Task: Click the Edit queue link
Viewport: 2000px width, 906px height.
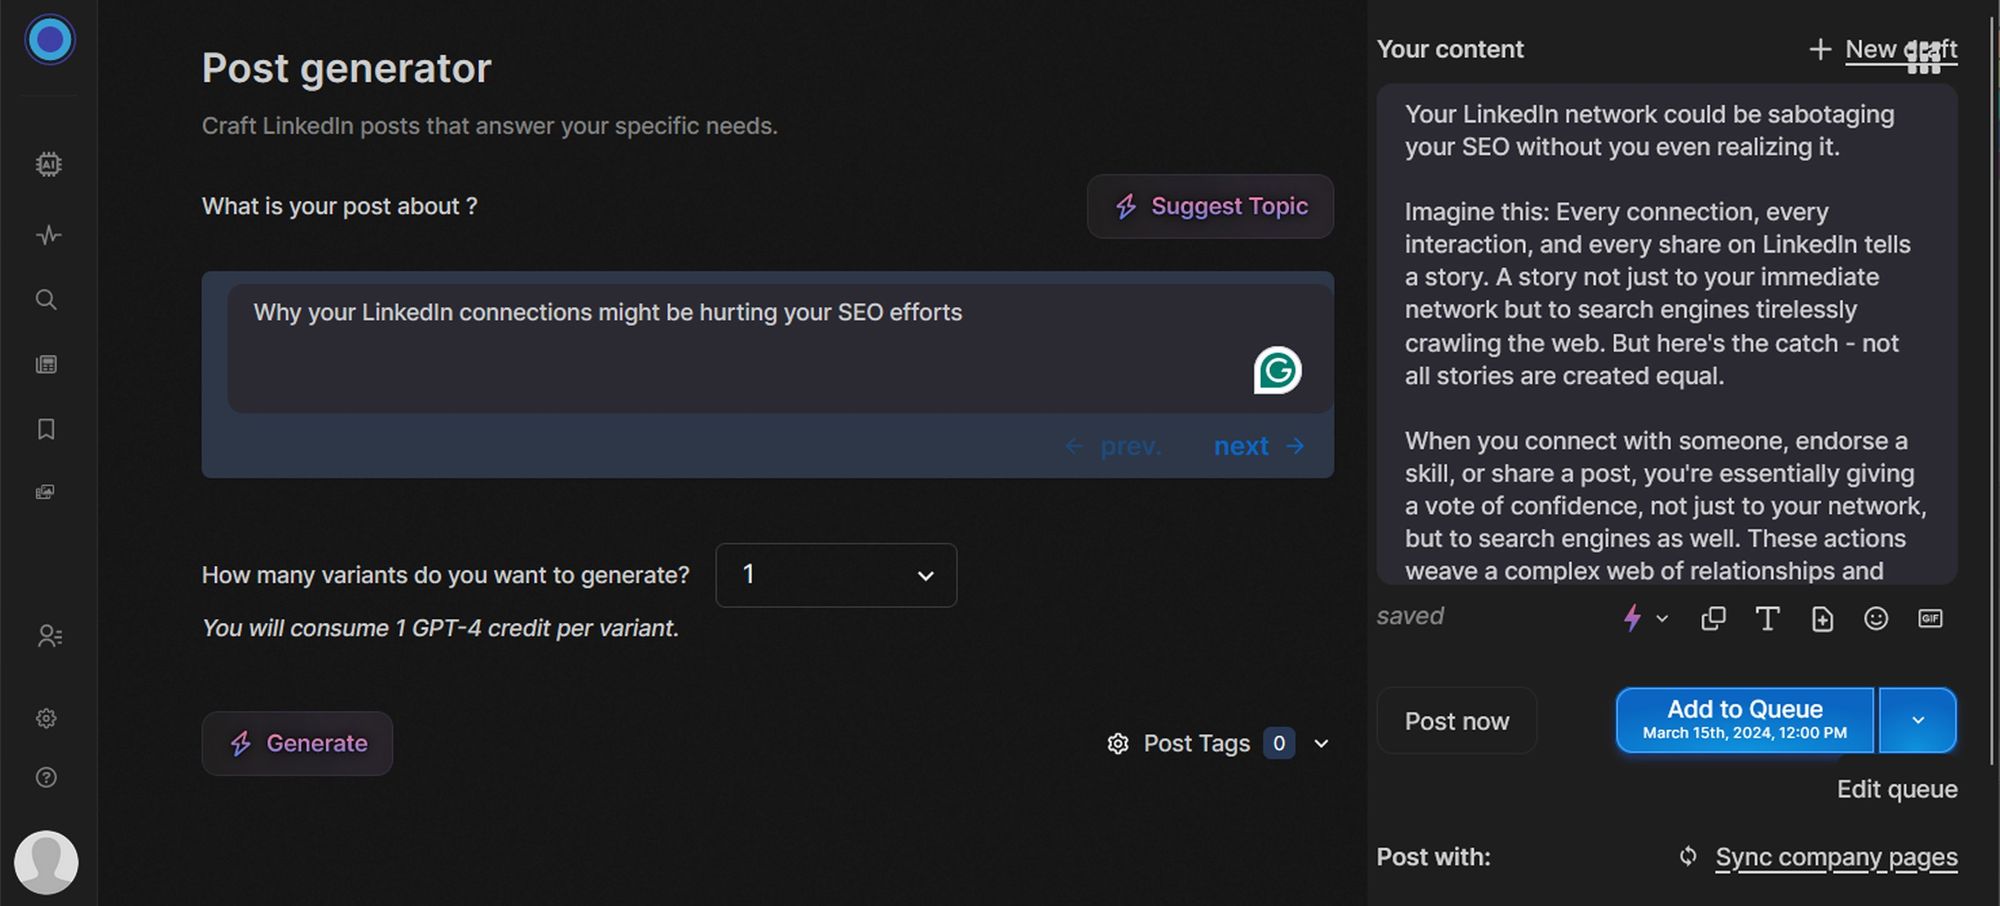Action: (1897, 789)
